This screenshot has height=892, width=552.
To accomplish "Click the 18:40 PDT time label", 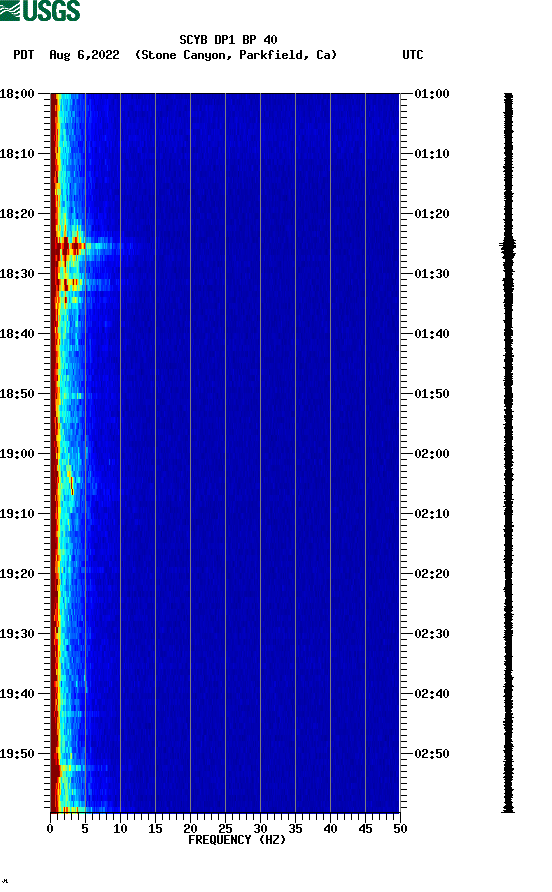I will coord(17,334).
